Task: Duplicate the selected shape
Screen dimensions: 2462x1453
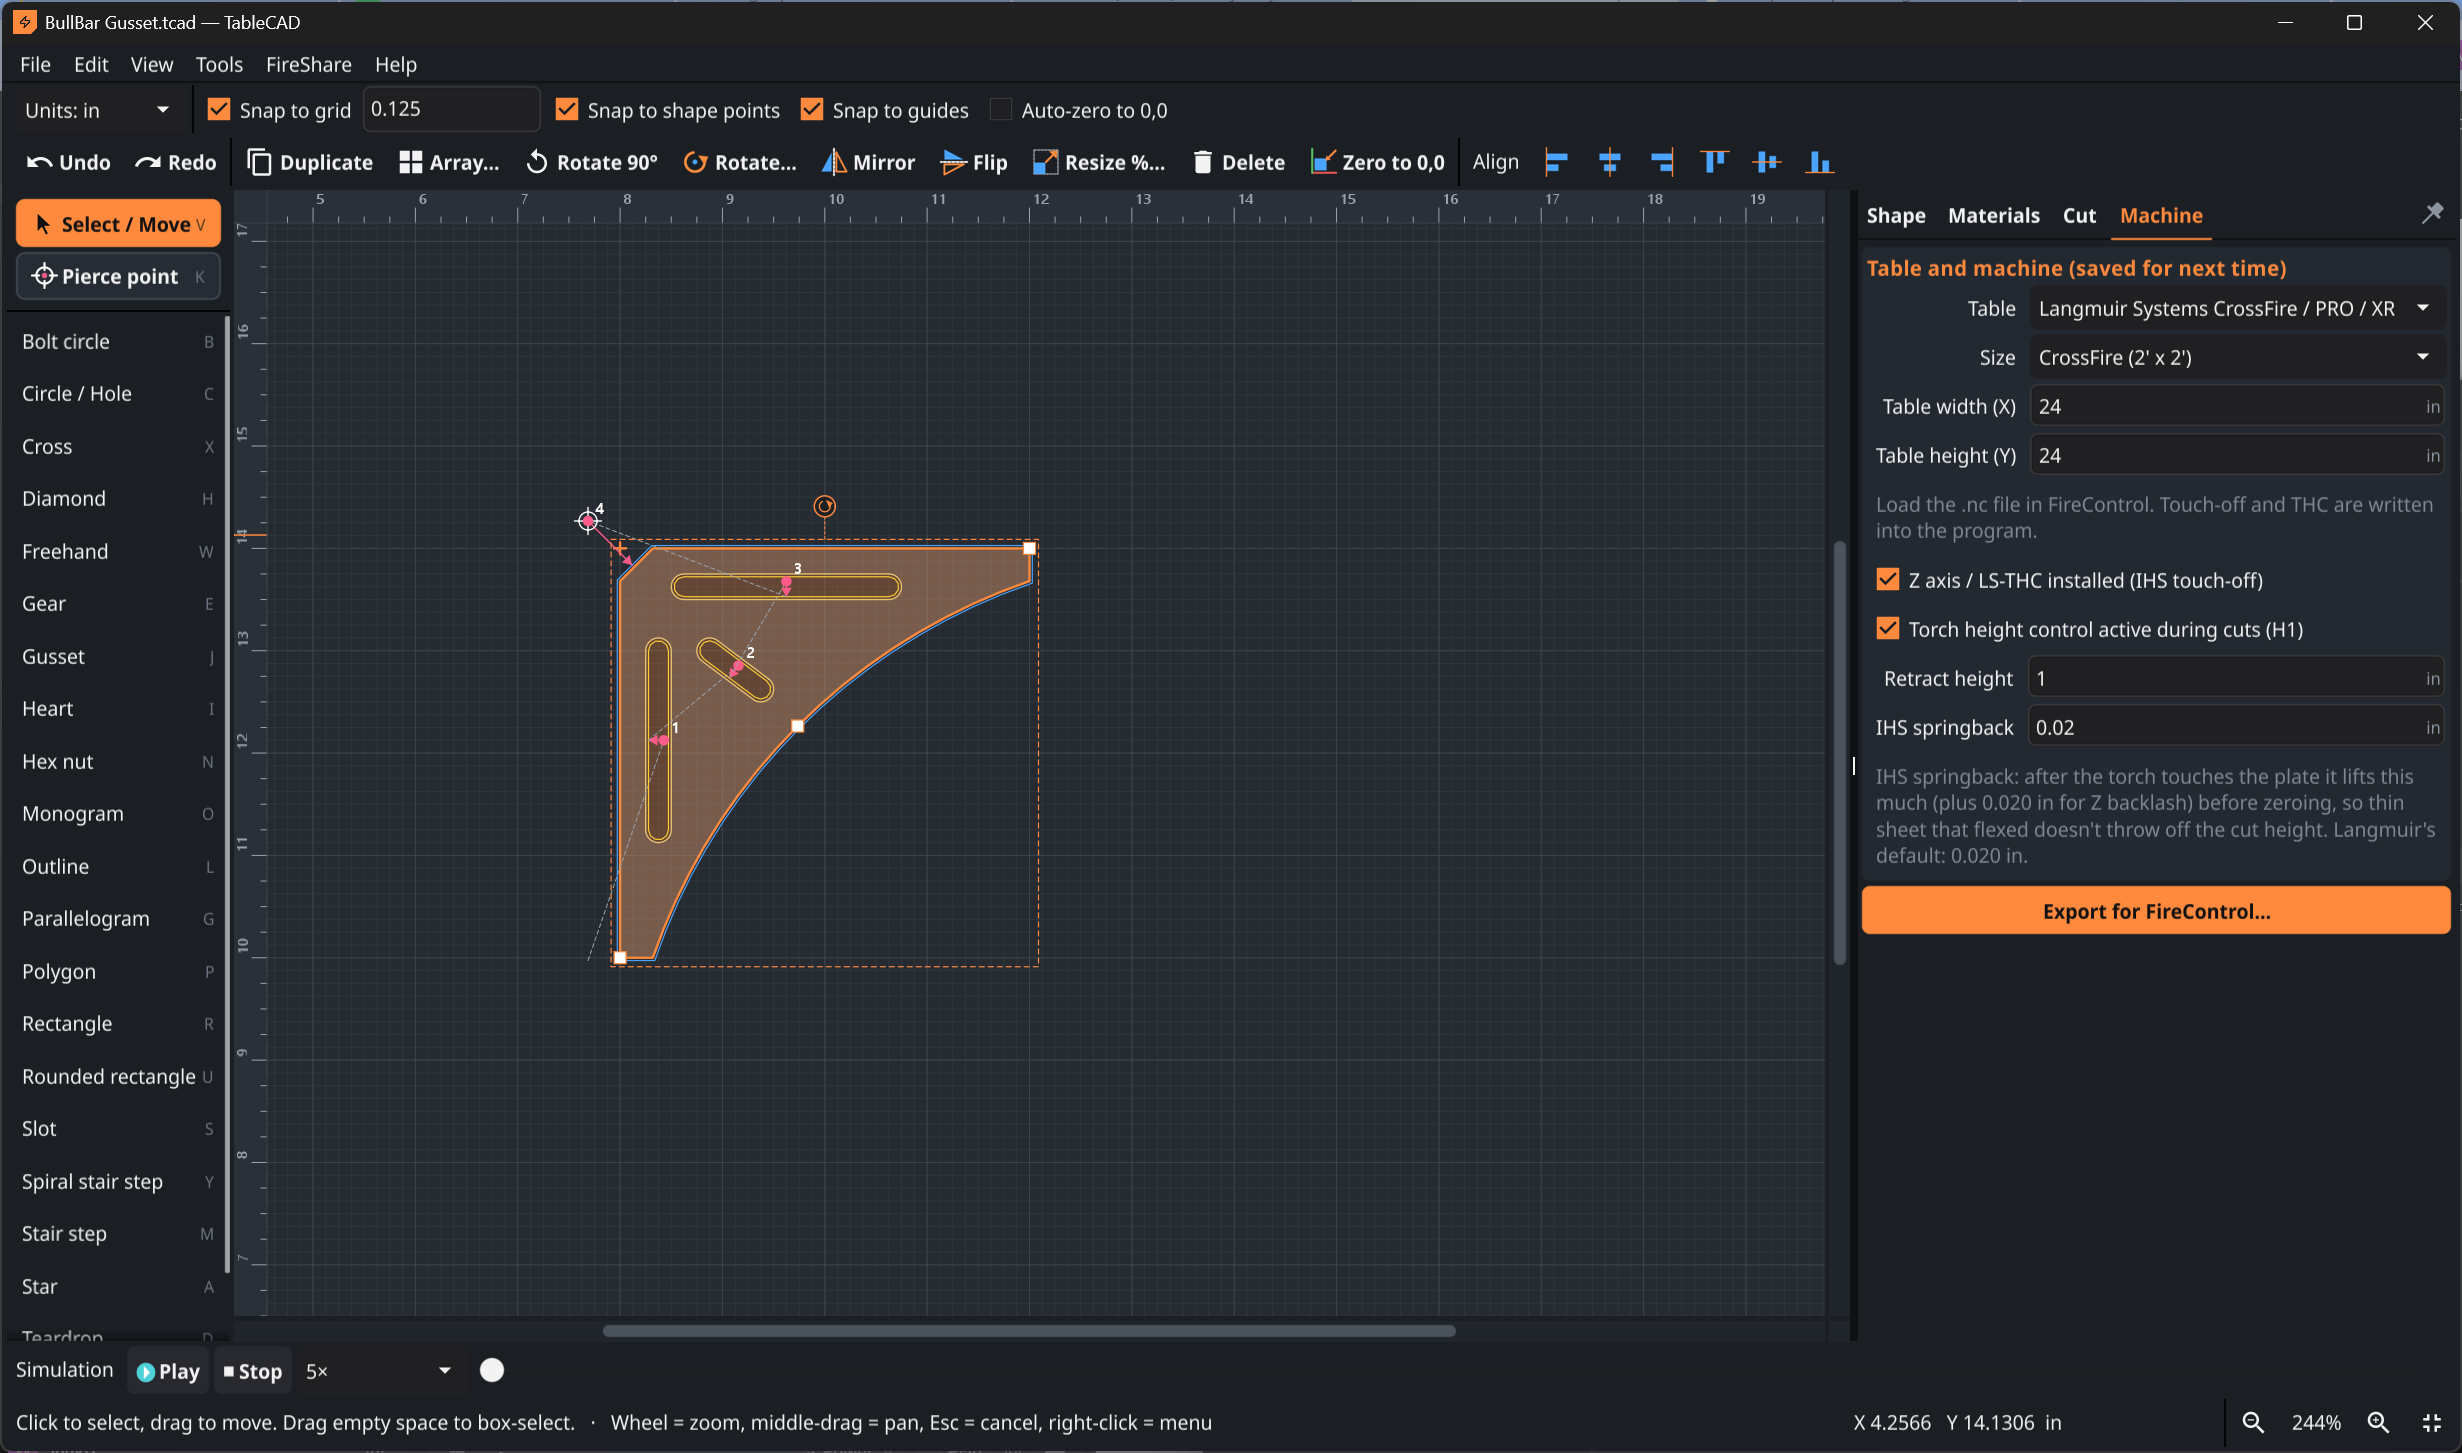Action: coord(310,162)
